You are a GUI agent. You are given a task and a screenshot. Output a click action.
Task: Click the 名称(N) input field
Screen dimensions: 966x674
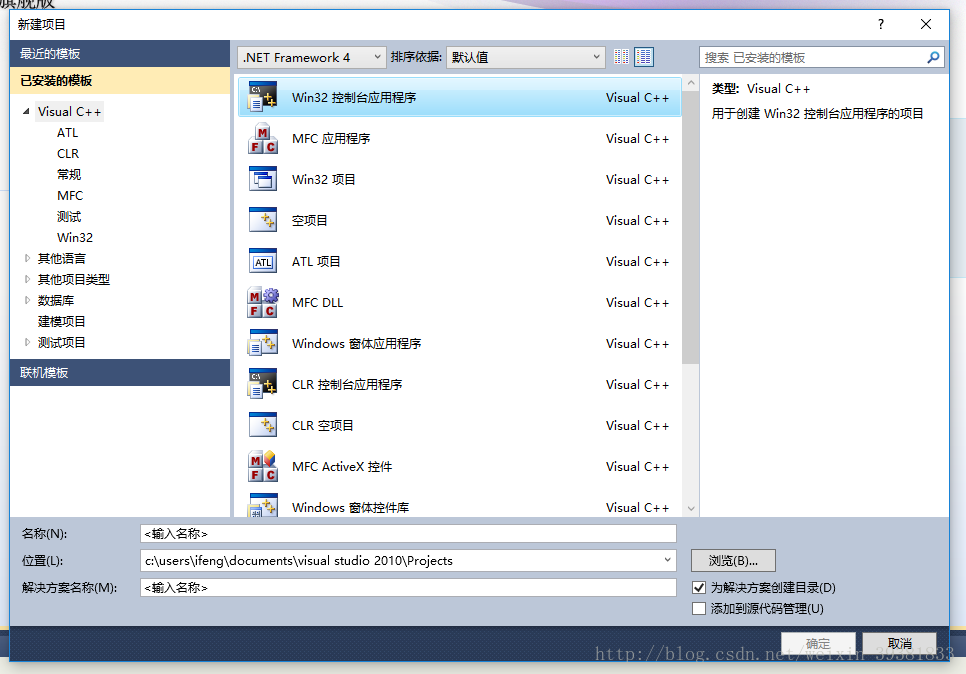408,534
